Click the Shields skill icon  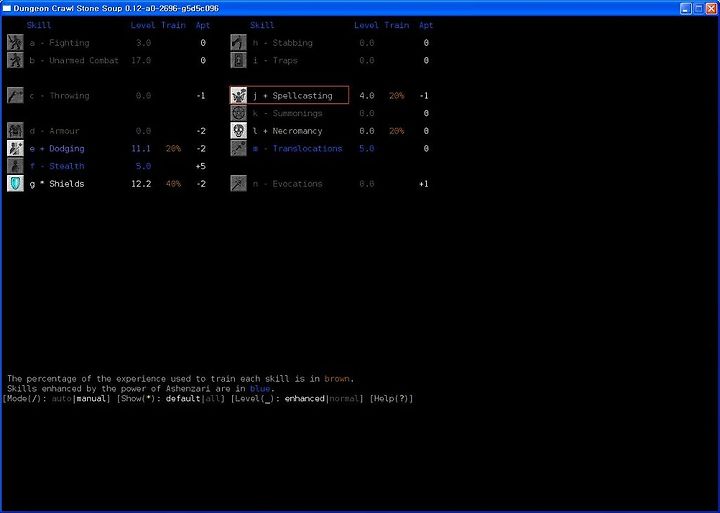click(15, 184)
